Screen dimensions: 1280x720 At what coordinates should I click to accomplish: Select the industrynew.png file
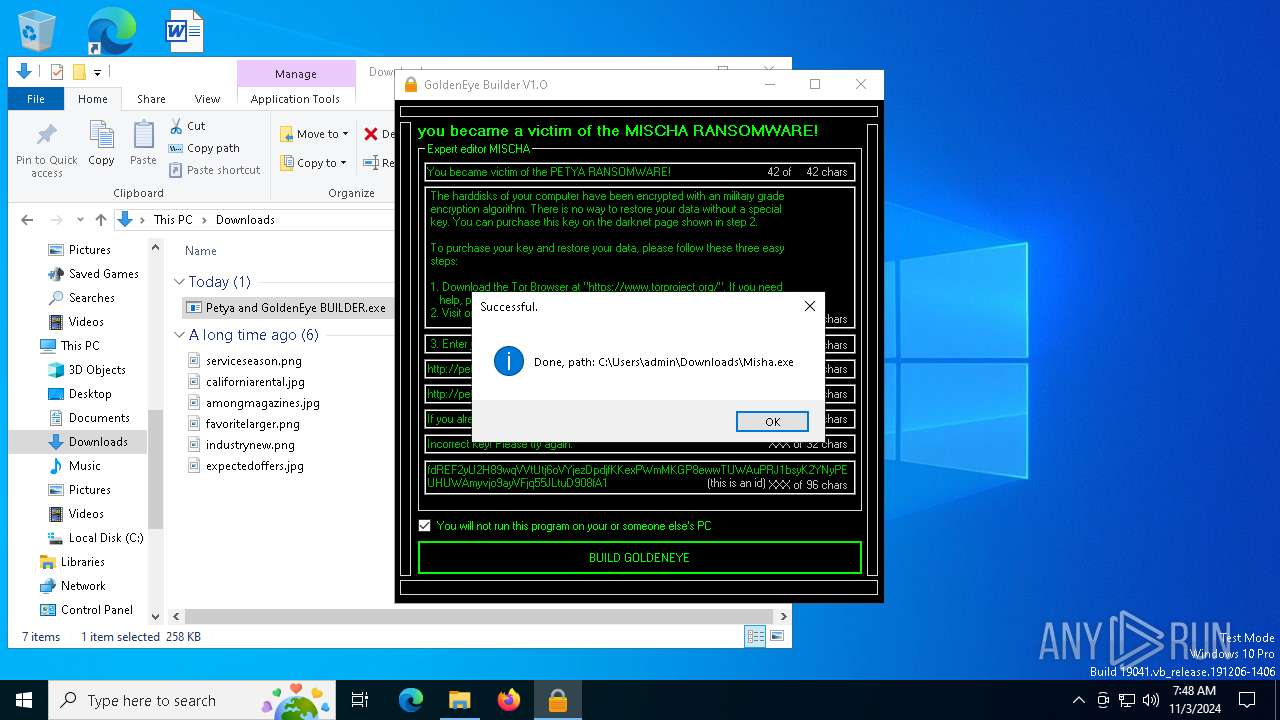click(x=241, y=445)
